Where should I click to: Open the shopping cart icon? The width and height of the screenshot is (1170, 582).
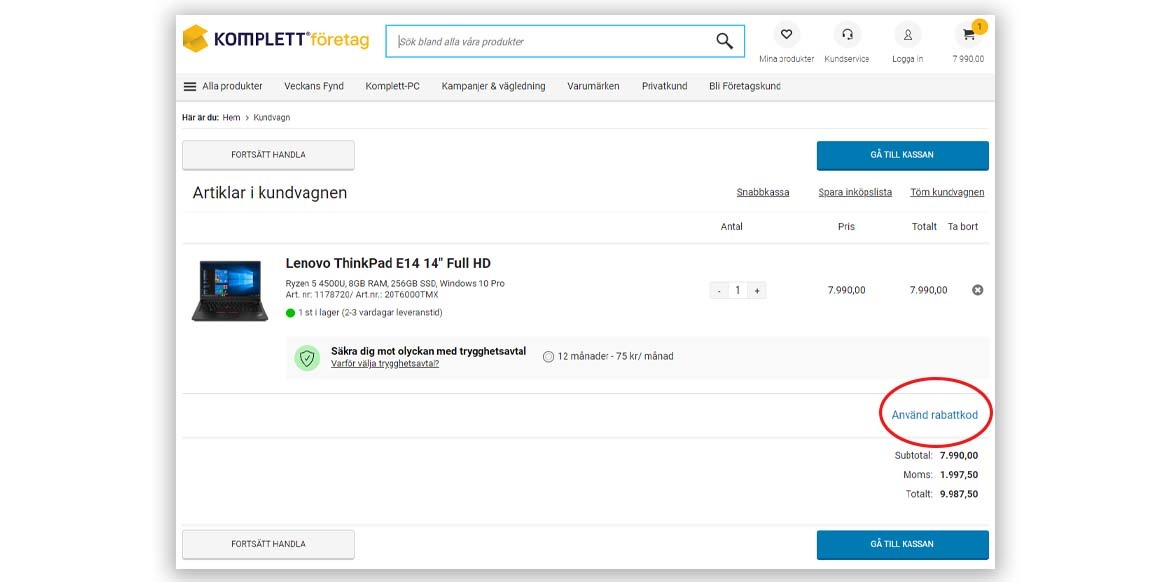coord(968,35)
